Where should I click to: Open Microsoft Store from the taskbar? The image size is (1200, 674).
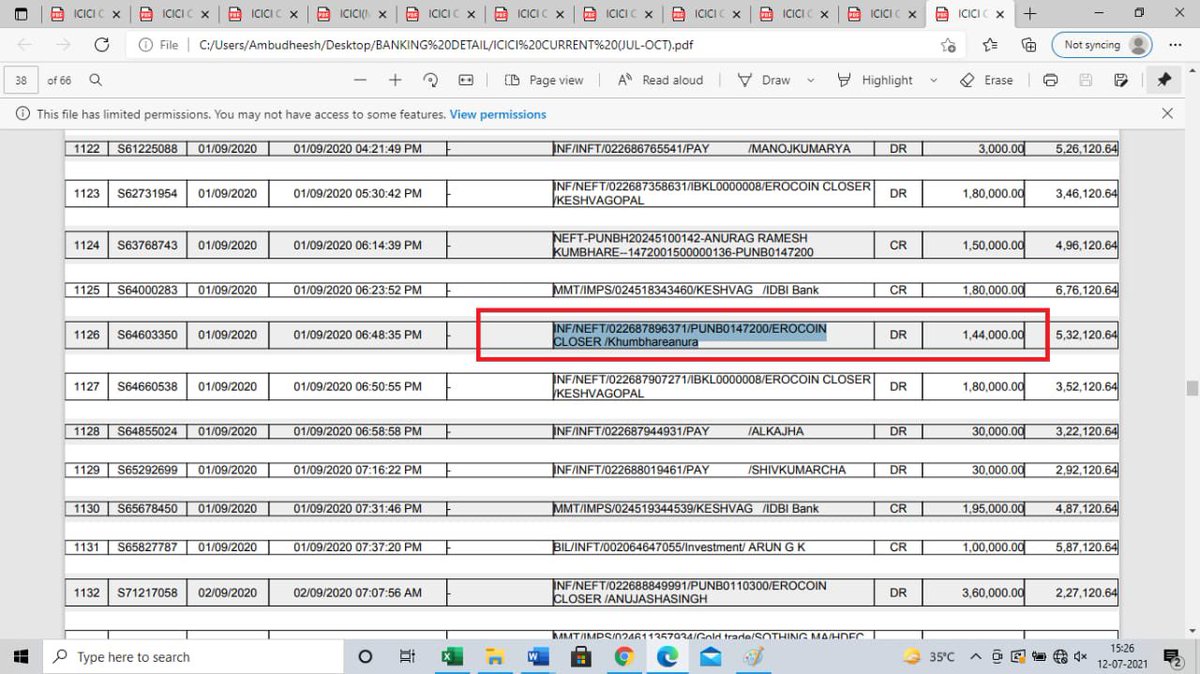580,657
